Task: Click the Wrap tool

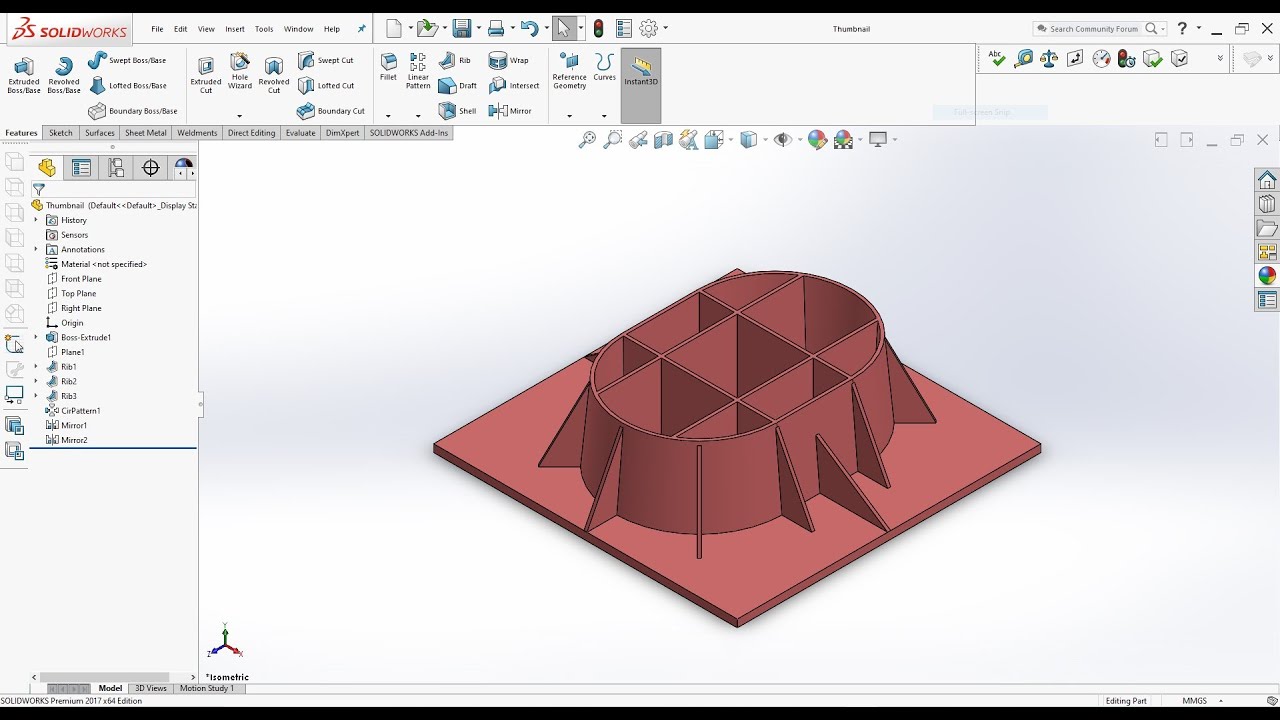Action: (509, 61)
